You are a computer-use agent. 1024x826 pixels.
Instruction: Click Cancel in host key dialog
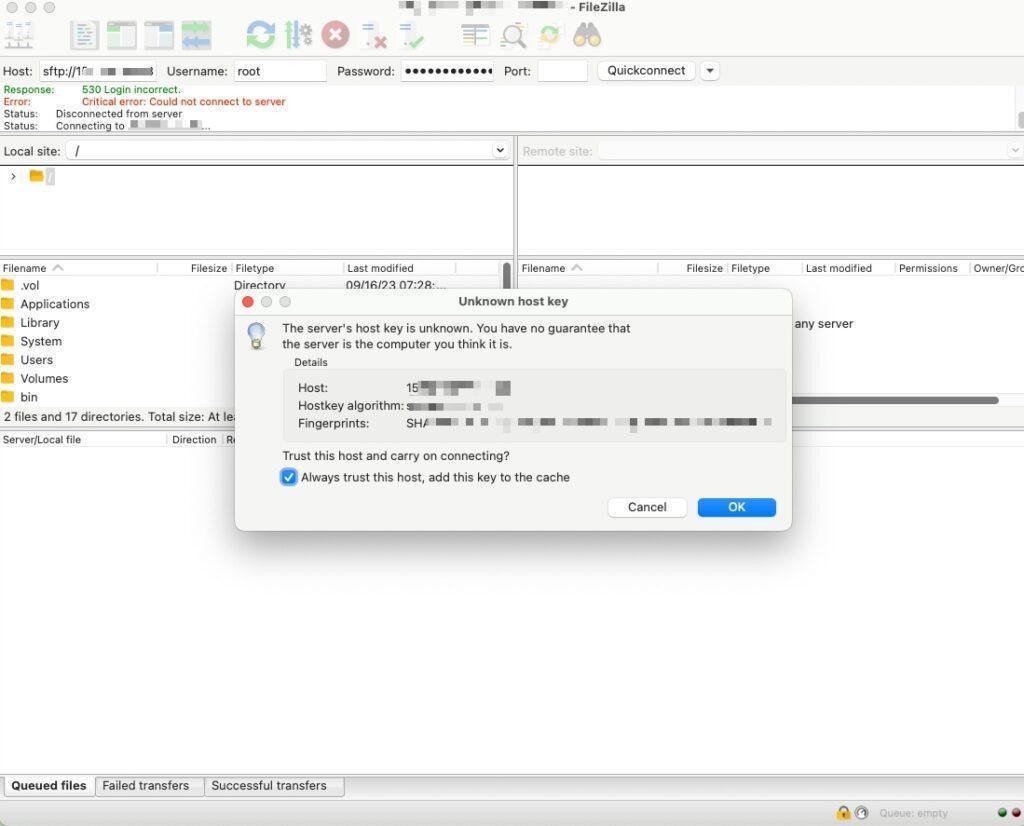coord(647,507)
